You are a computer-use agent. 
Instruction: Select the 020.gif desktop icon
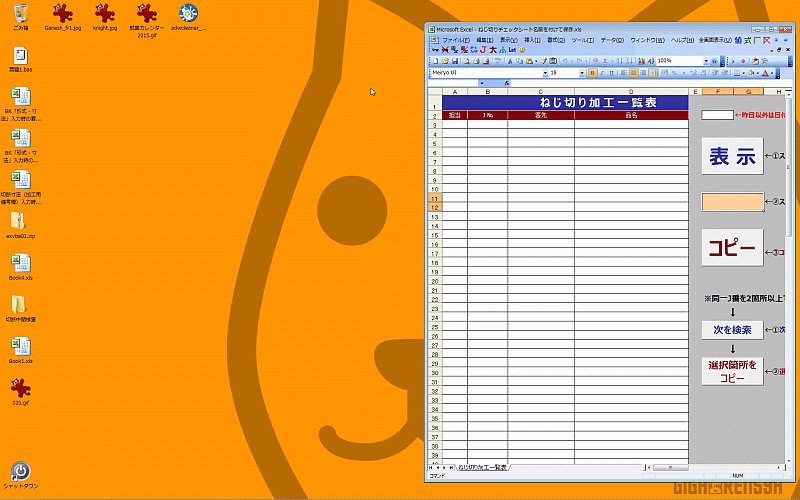(20, 391)
